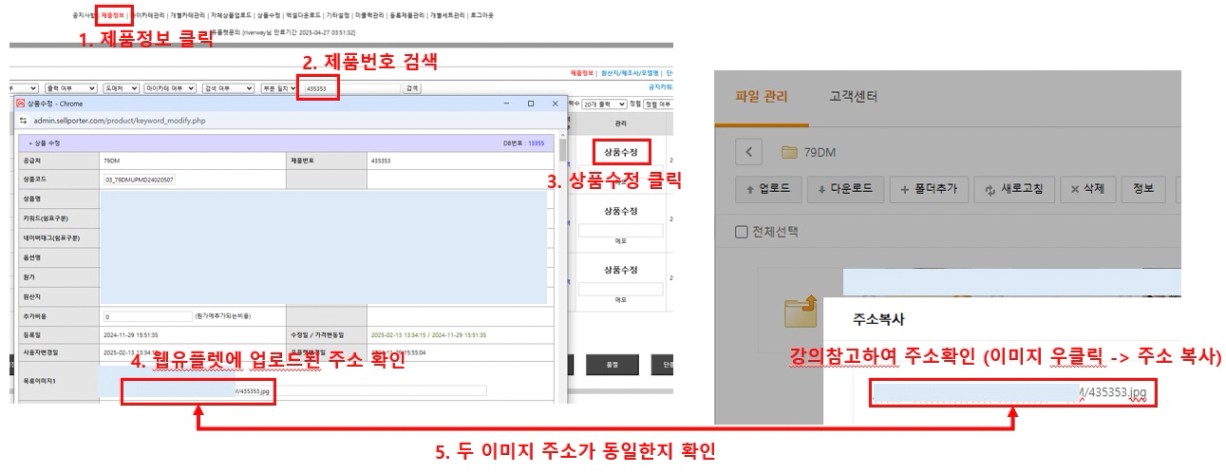Click the 폴더추가 button
The width and height of the screenshot is (1226, 474).
click(x=929, y=189)
